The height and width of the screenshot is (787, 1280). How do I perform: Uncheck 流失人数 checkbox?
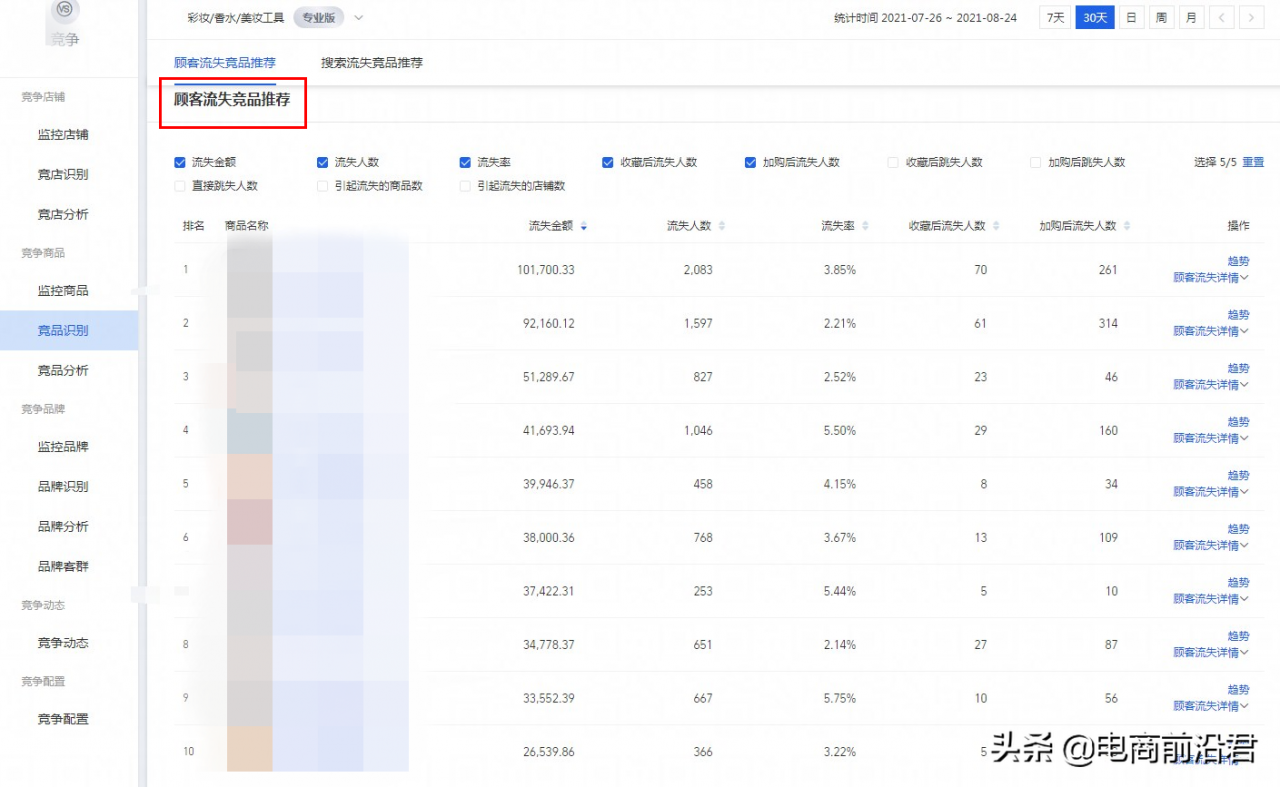click(x=323, y=162)
